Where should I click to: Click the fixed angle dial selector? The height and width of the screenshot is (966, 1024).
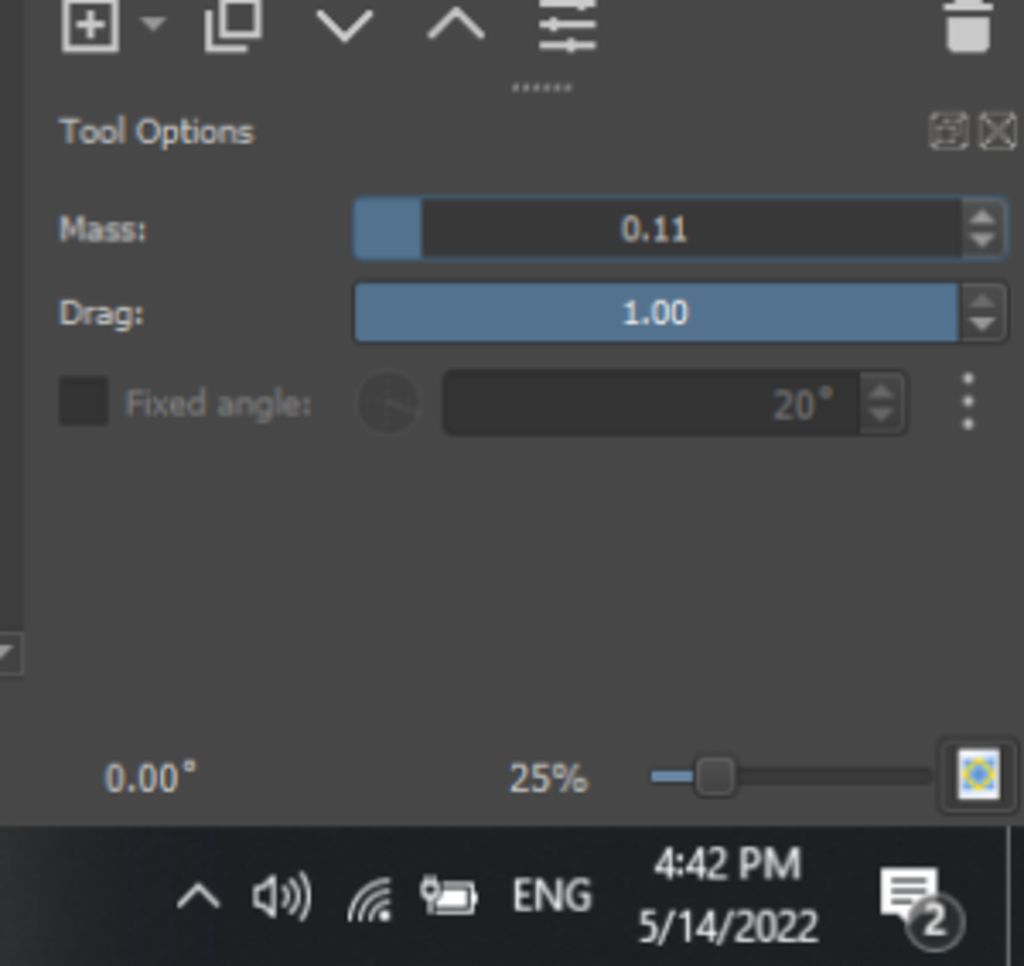click(x=388, y=403)
